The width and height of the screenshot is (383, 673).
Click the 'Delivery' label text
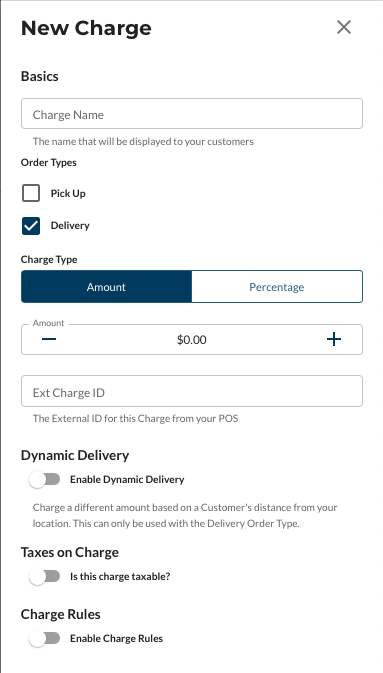click(x=70, y=226)
